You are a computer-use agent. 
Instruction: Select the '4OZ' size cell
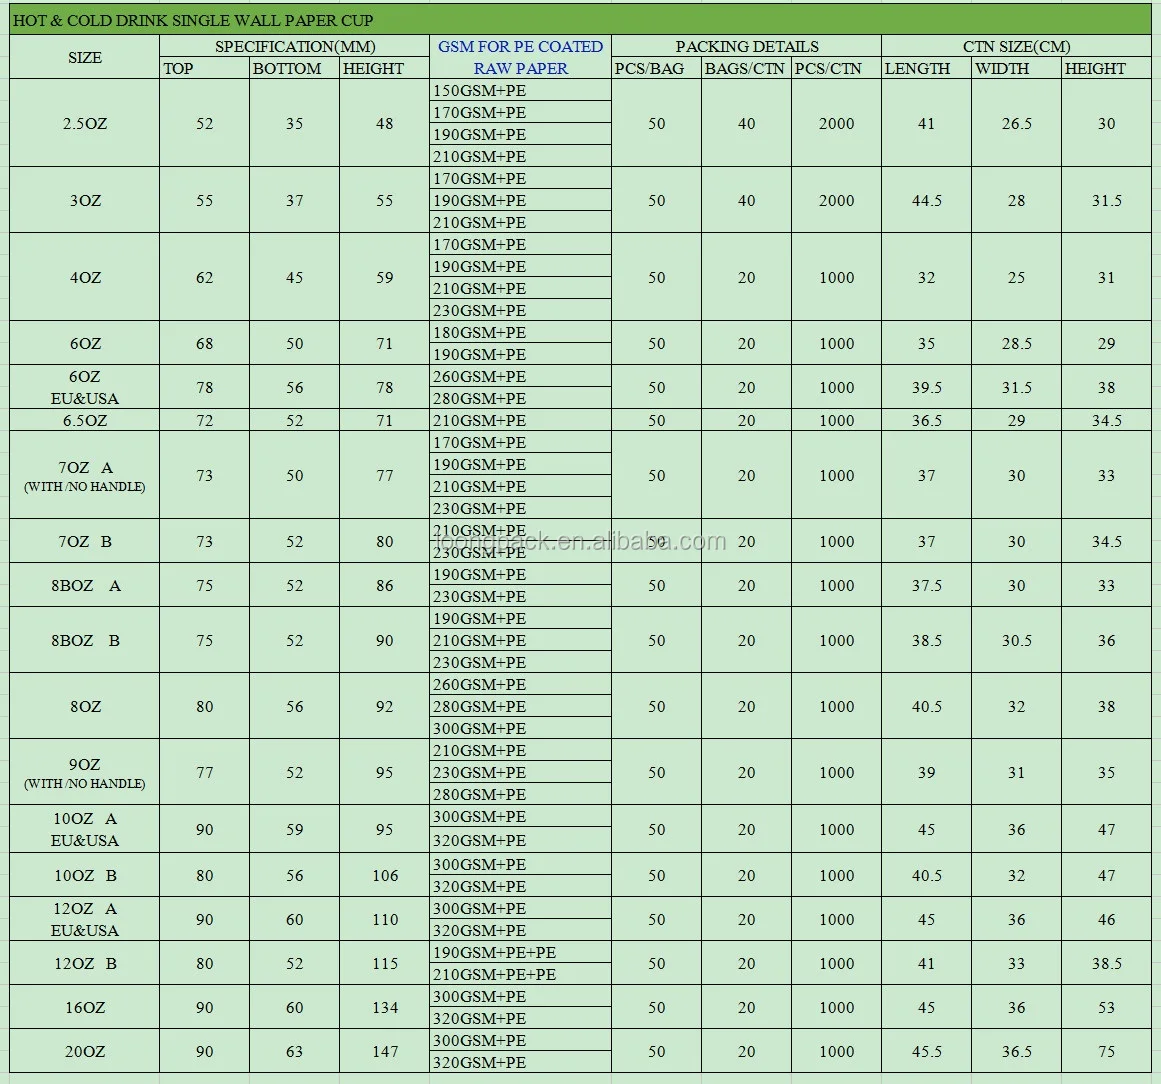pos(84,277)
